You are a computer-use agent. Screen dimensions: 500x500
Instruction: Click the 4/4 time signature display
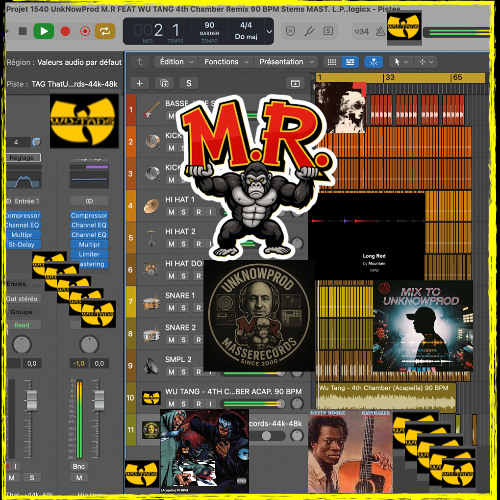tap(246, 25)
